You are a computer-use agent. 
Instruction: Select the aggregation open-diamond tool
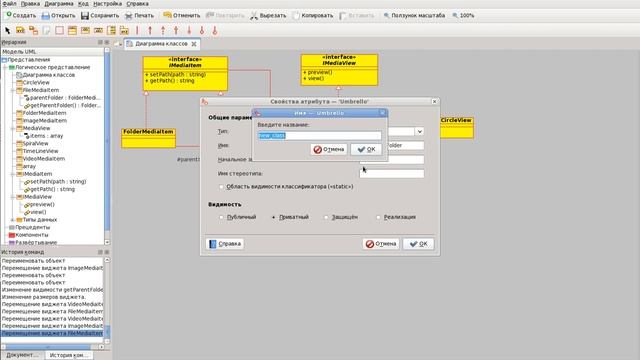(202, 30)
